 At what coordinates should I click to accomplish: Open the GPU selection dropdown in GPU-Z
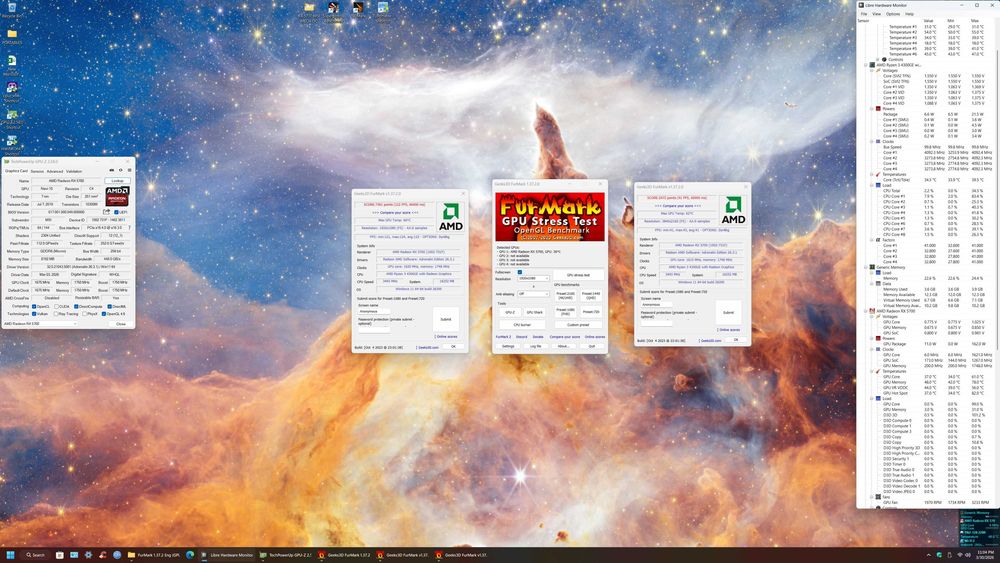click(x=40, y=324)
